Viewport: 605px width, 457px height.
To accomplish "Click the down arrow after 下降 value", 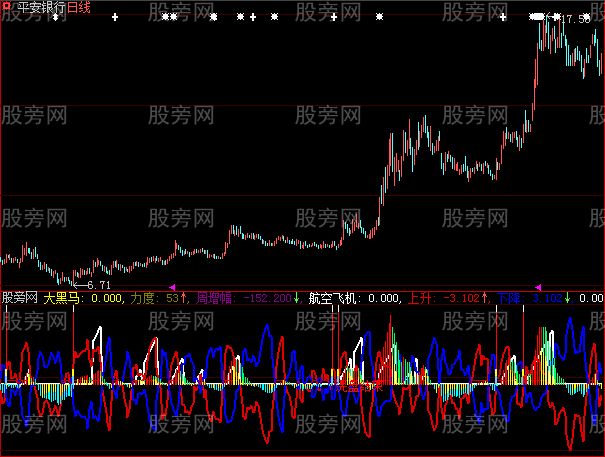I will coord(568,298).
